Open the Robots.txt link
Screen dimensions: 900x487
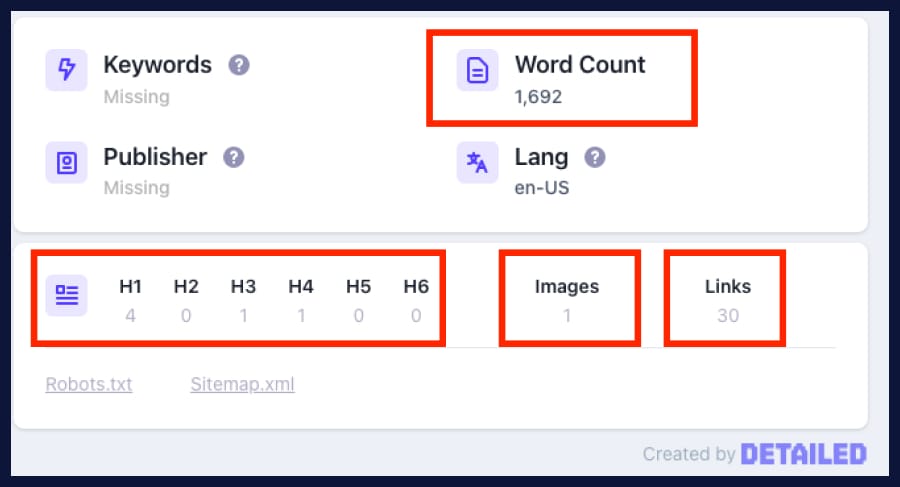point(89,385)
